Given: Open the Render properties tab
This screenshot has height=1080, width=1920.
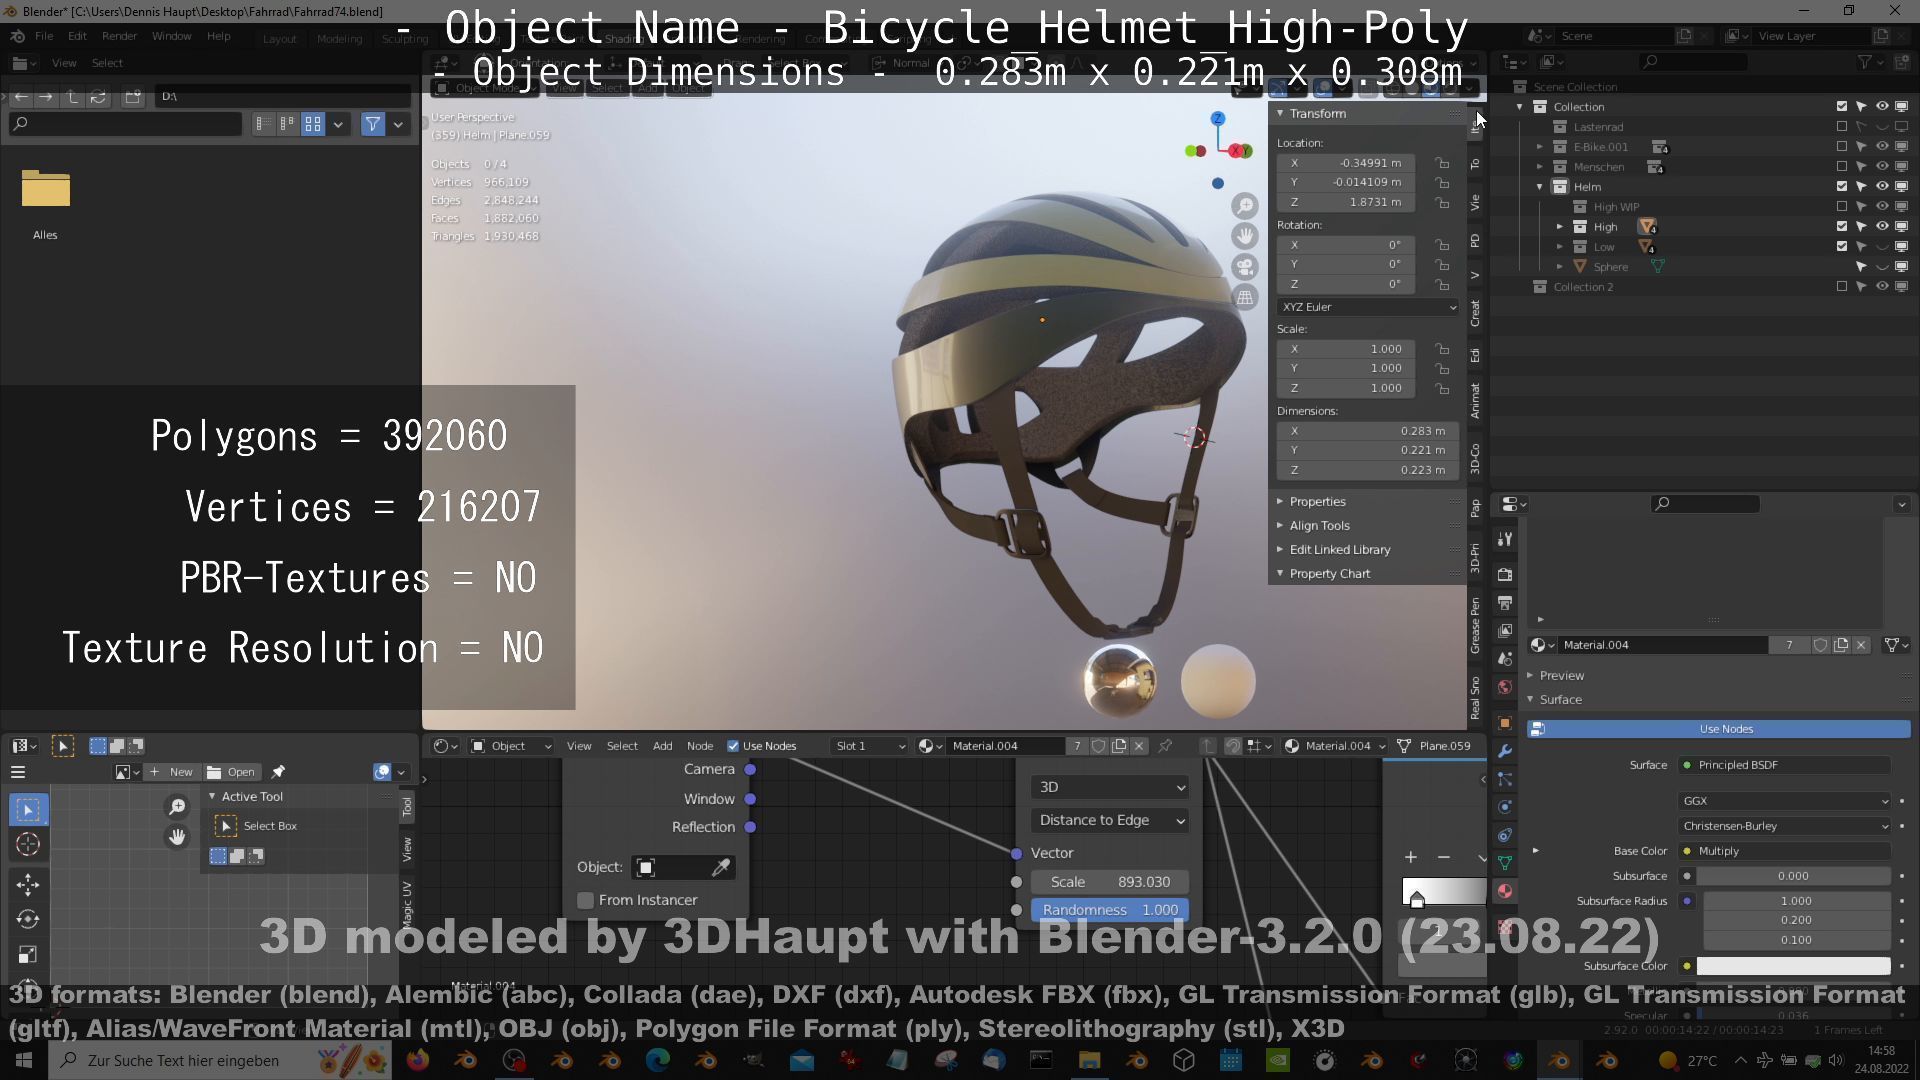Looking at the screenshot, I should pos(1505,575).
